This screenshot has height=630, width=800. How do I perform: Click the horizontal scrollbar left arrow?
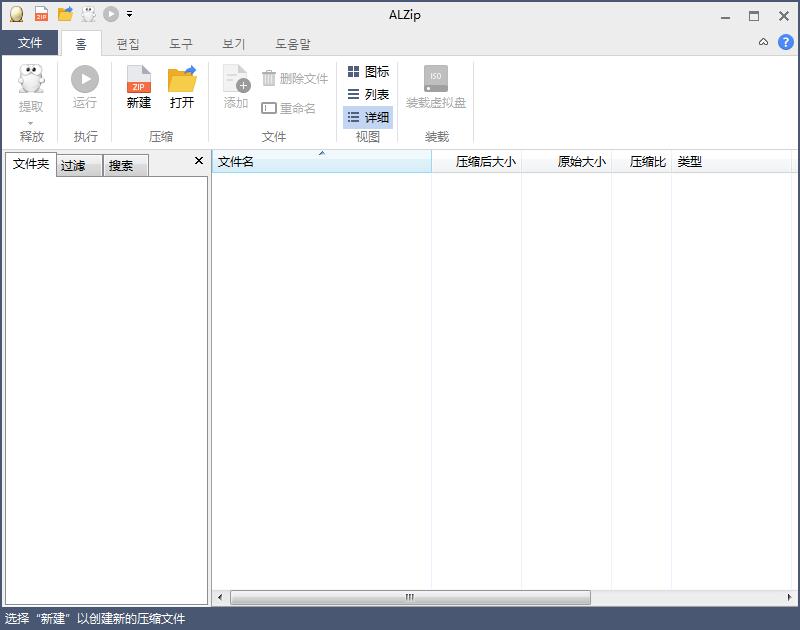(x=220, y=597)
